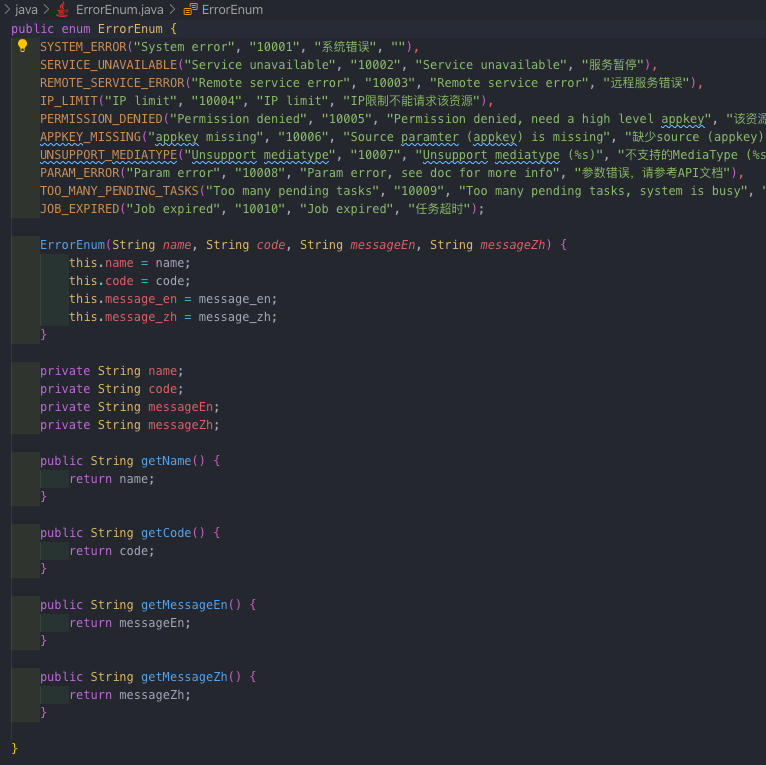Click the "任务超时" string literal

(440, 209)
